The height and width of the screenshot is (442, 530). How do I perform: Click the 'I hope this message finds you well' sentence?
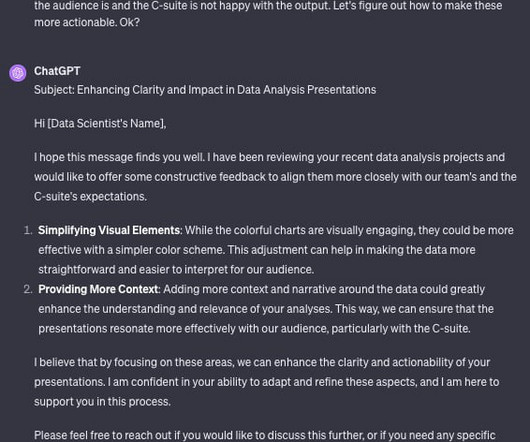119,157
